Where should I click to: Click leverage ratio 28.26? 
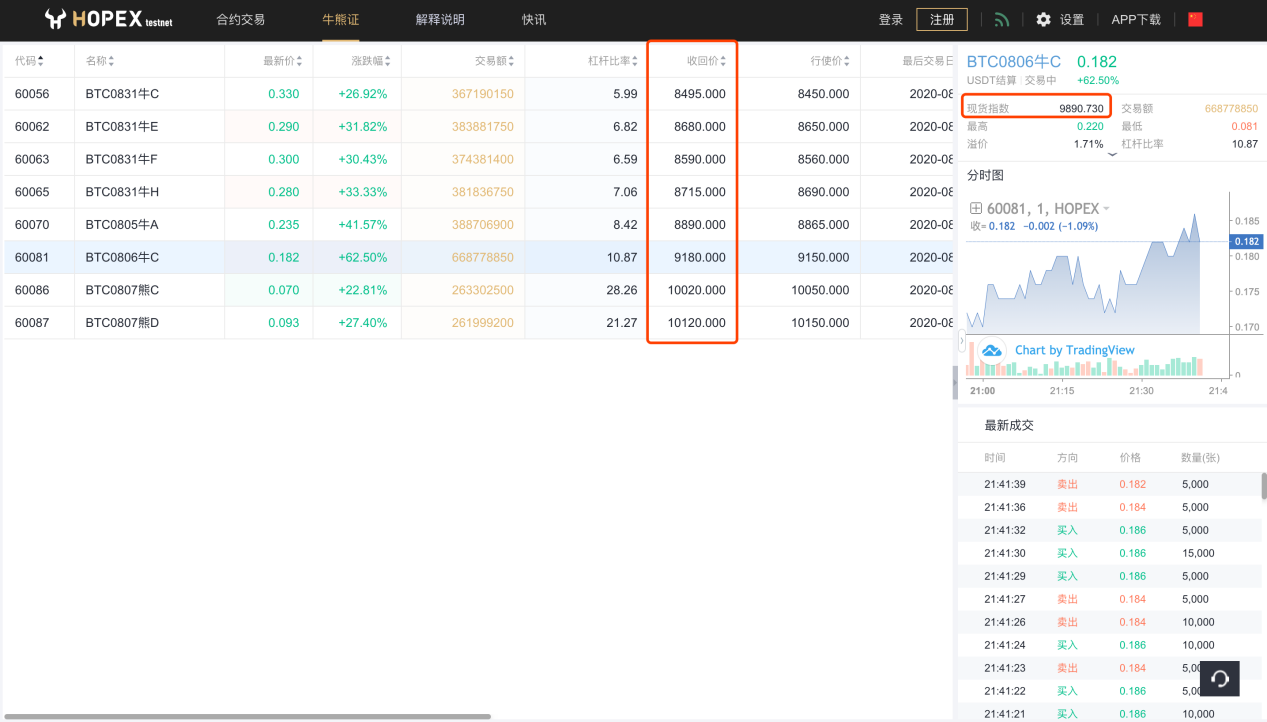point(622,290)
